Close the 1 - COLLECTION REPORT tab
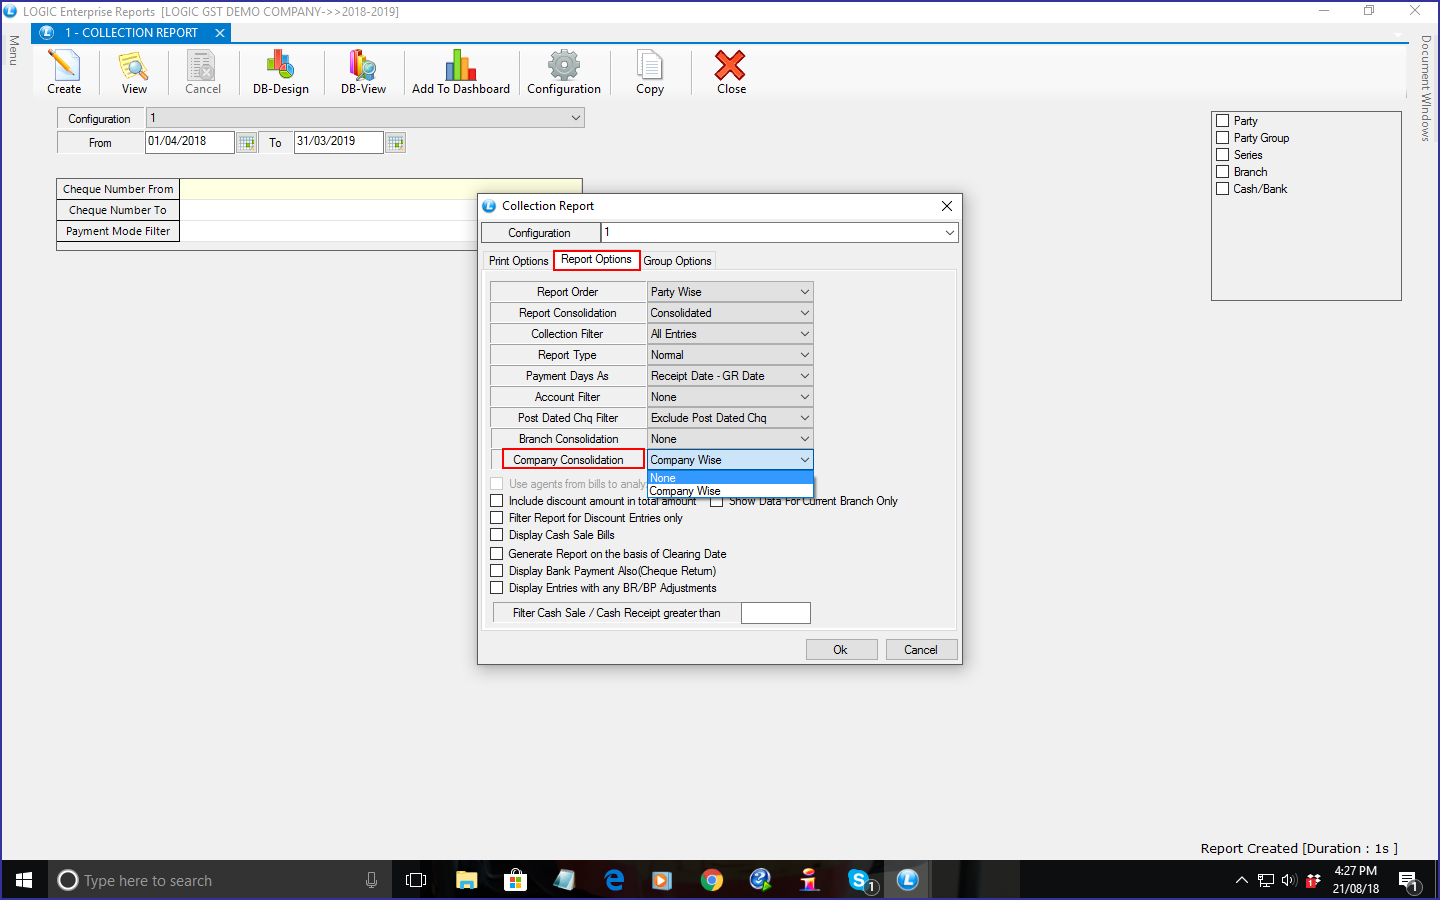 coord(220,33)
